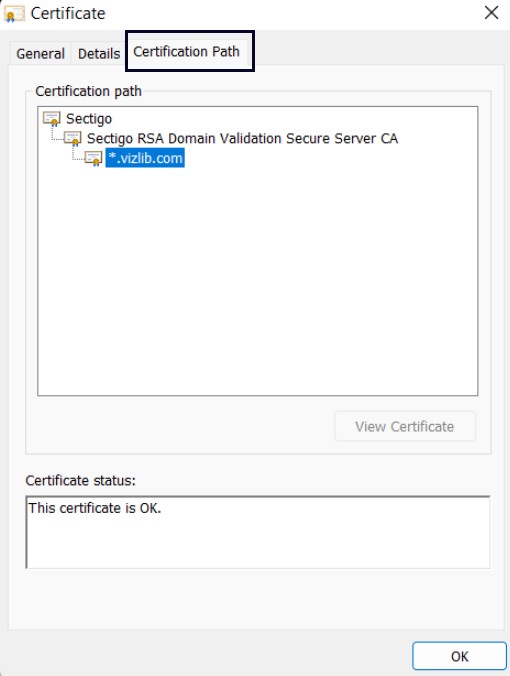Click the tree connector line before *.vizlib.com
The height and width of the screenshot is (676, 510).
[78, 155]
